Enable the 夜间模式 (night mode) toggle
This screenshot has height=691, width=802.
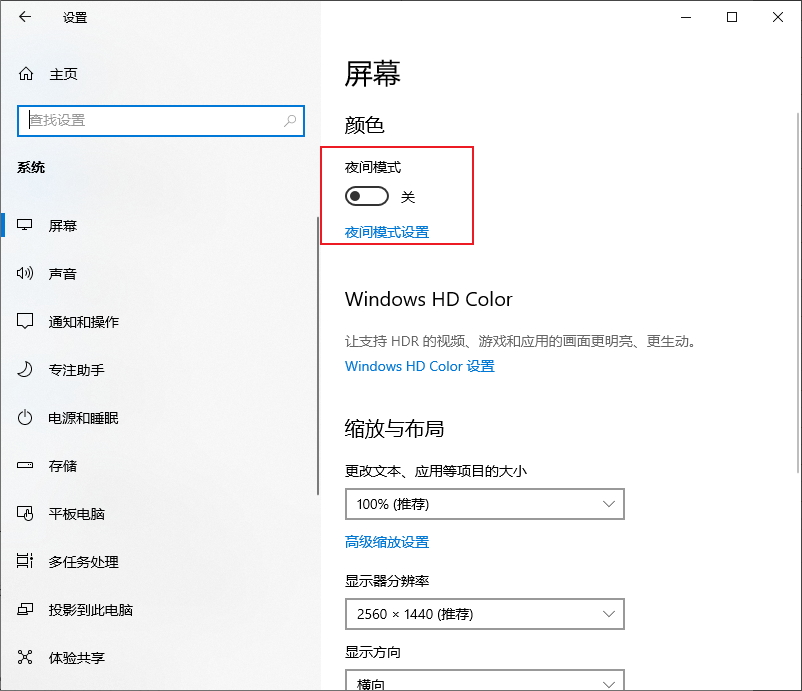[366, 196]
